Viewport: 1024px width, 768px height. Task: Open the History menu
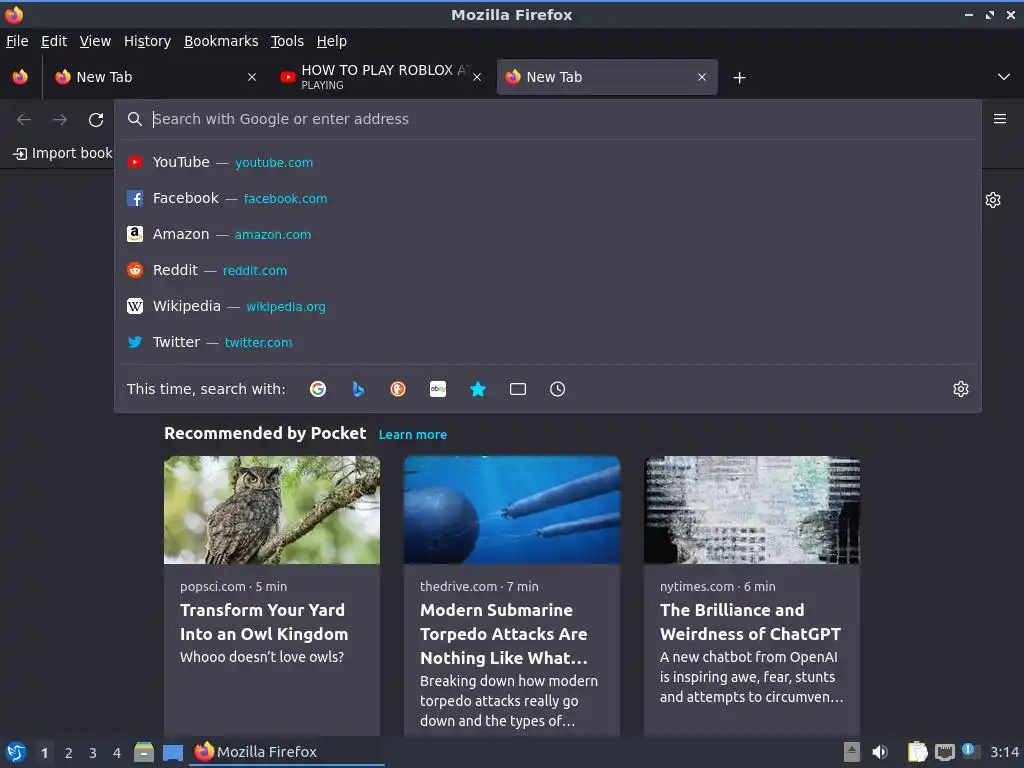tap(148, 41)
